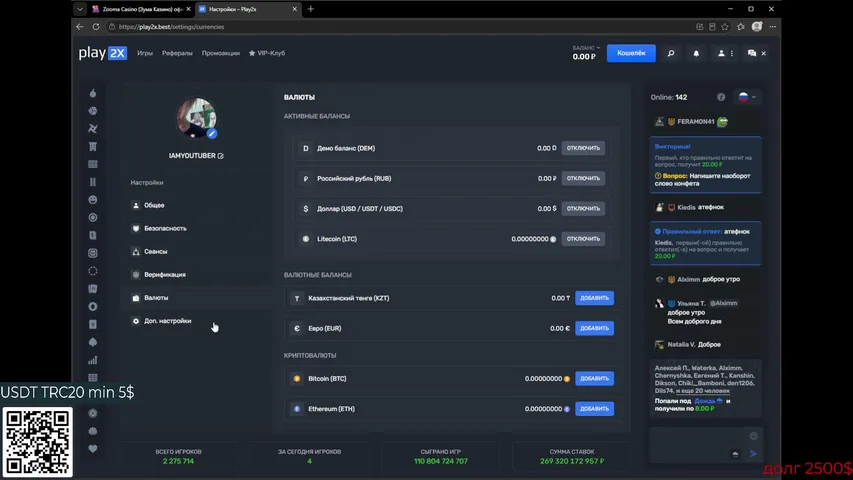Click the statistics bars sidebar icon
The height and width of the screenshot is (480, 853).
click(x=93, y=360)
